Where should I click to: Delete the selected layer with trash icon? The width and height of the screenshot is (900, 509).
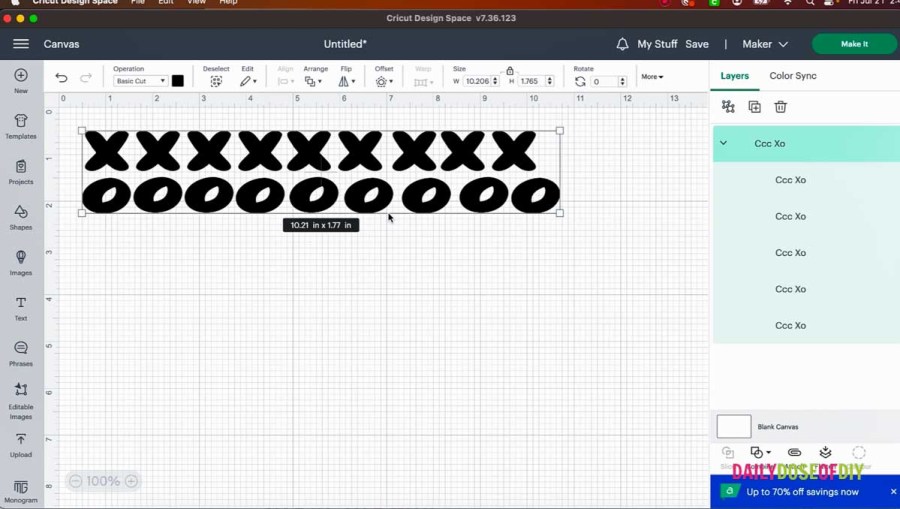(780, 107)
